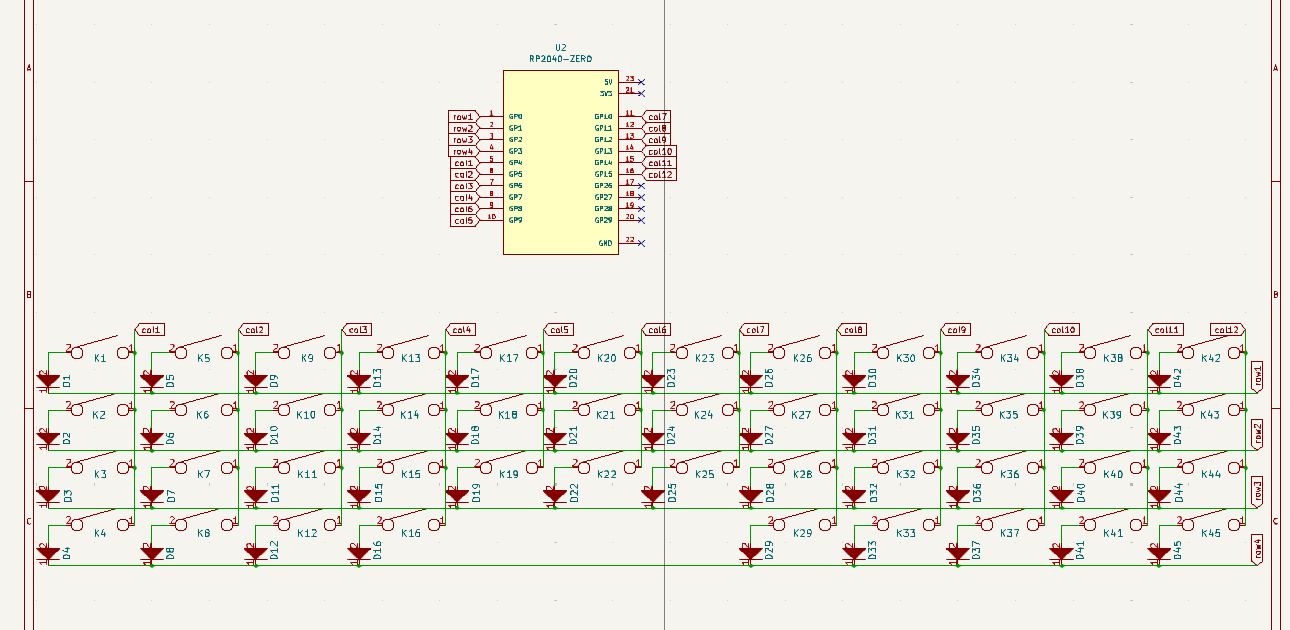Click the D22 diode symbol
This screenshot has width=1290, height=630.
coord(555,494)
